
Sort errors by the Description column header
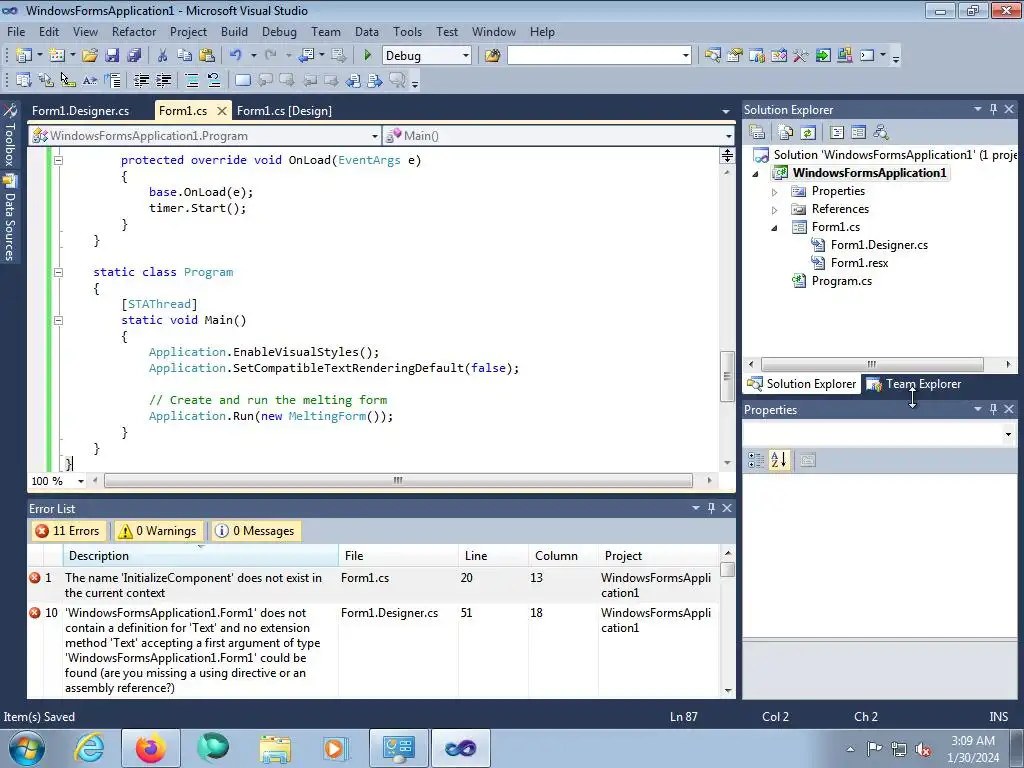click(201, 556)
